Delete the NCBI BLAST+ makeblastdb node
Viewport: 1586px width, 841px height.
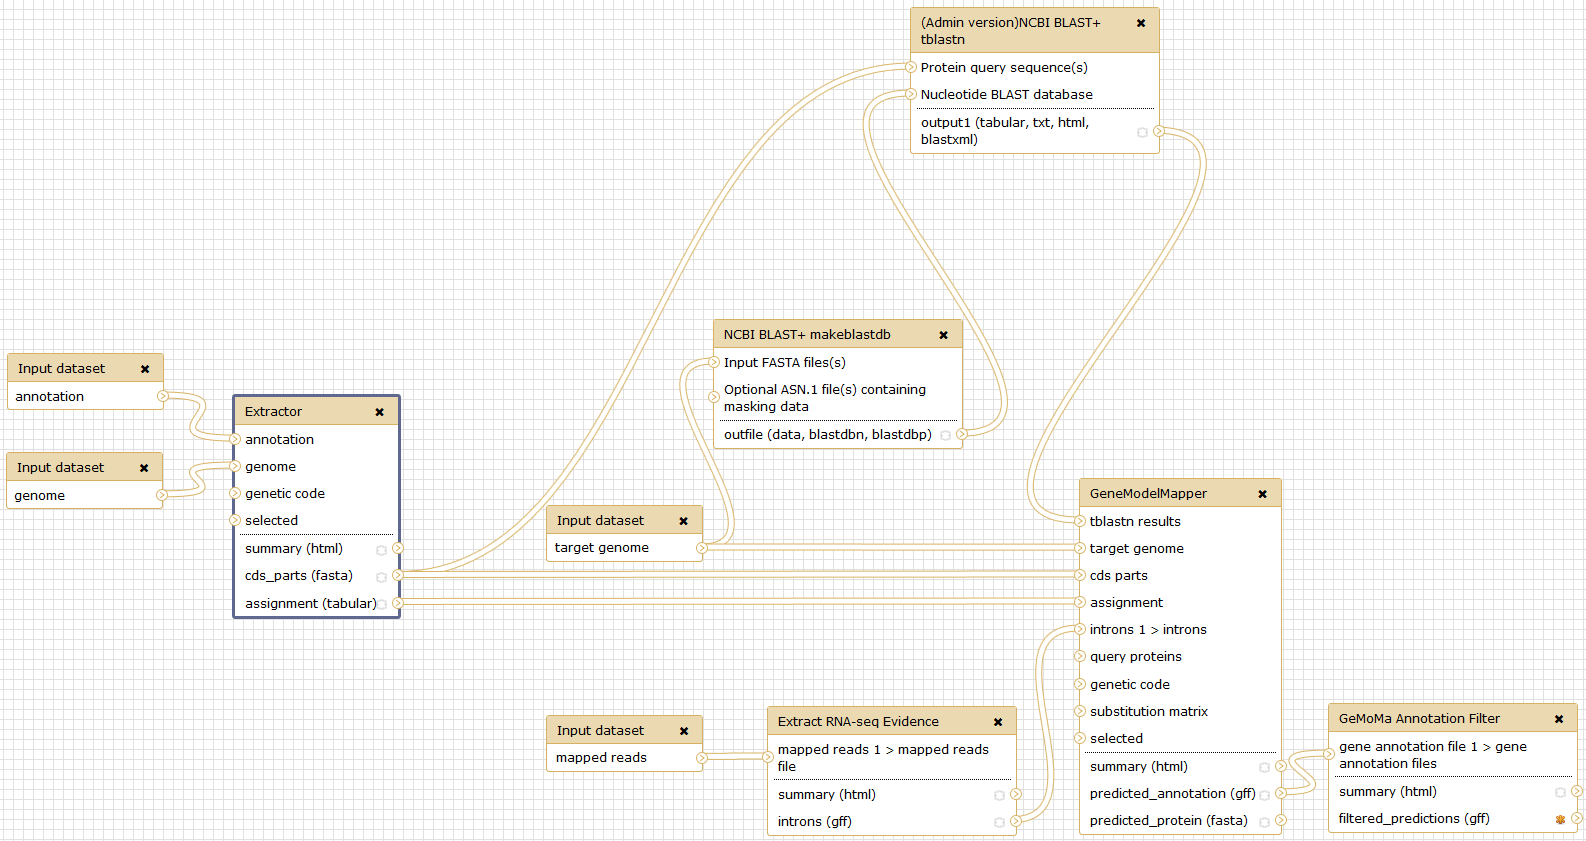[x=943, y=335]
